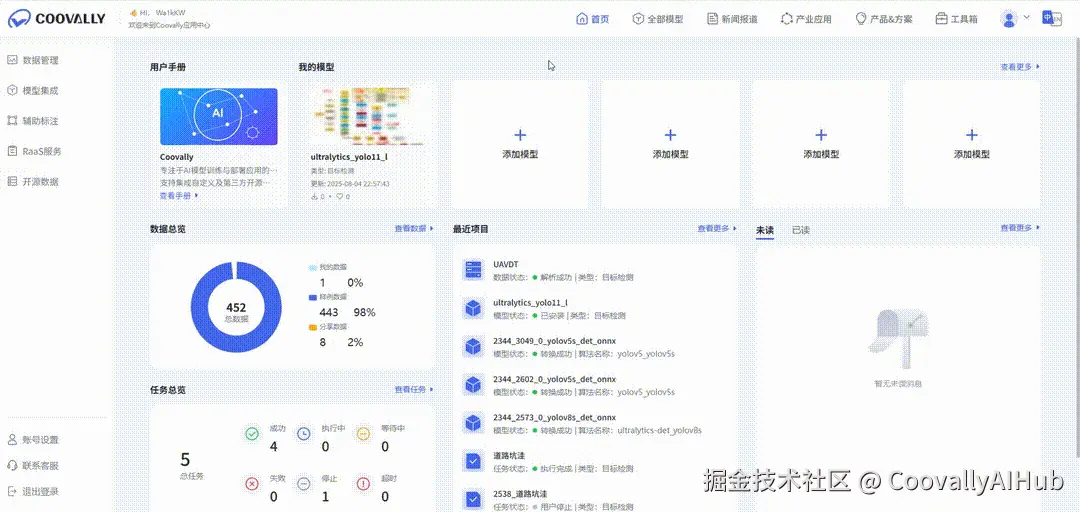1080x512 pixels.
Task: Click the 2344_2573_0_yolov8s_det_onnx project name
Action: [x=554, y=417]
